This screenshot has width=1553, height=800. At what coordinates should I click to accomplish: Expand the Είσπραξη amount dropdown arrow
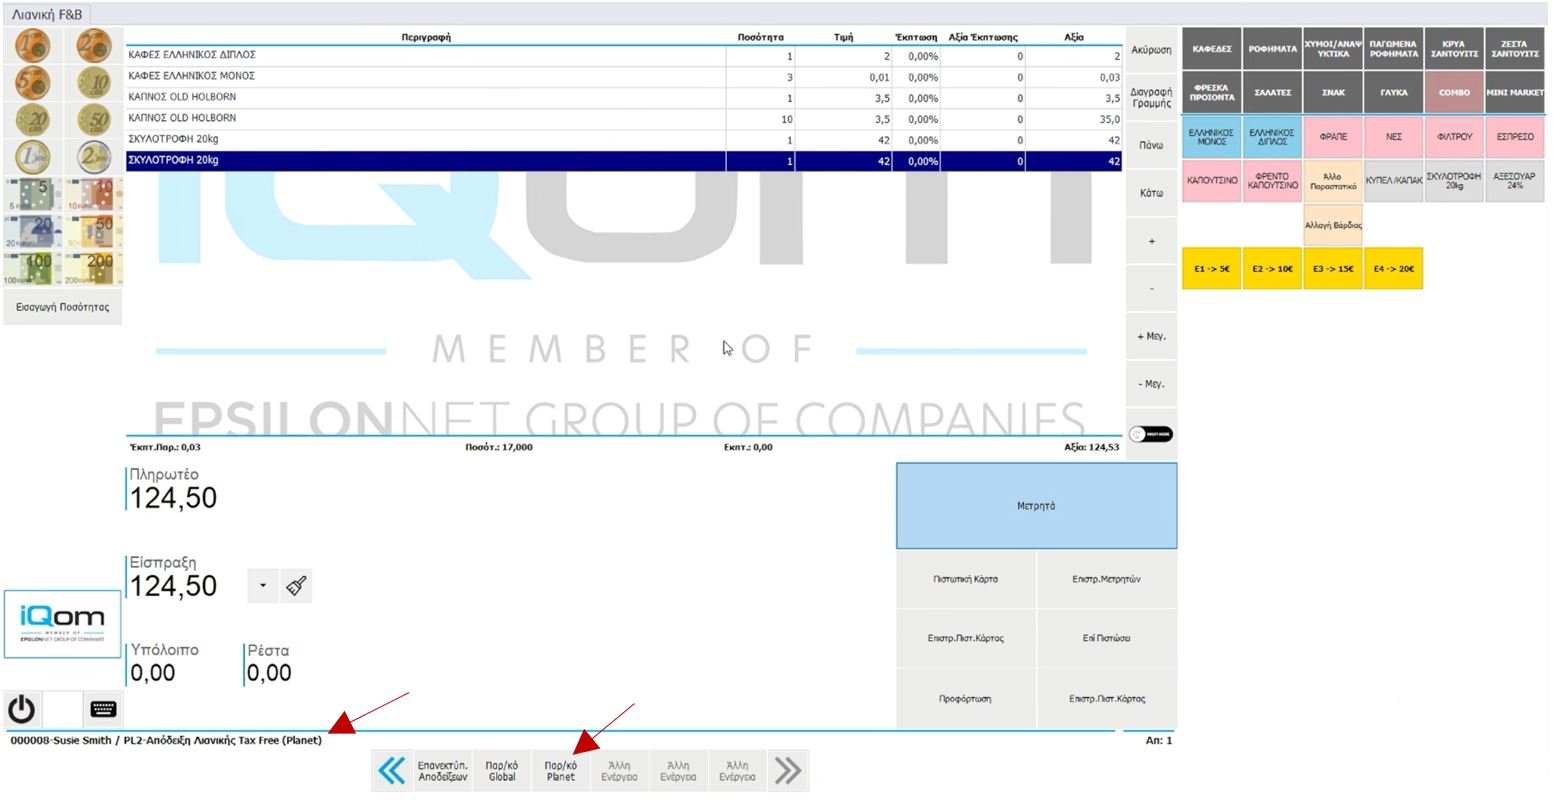click(262, 586)
